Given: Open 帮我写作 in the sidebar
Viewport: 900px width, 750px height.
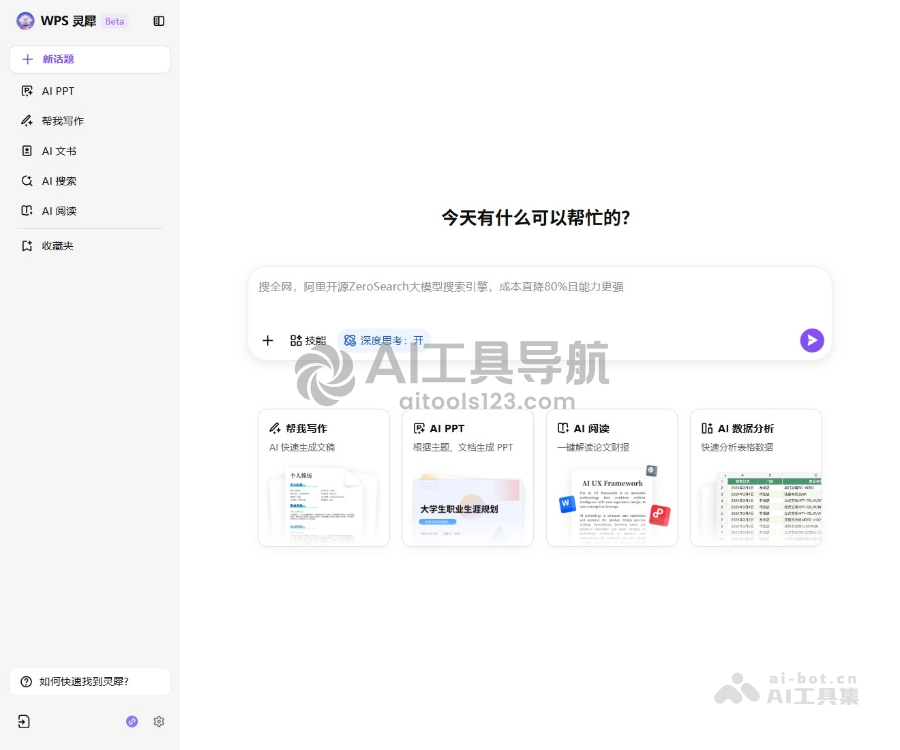Looking at the screenshot, I should coord(90,121).
